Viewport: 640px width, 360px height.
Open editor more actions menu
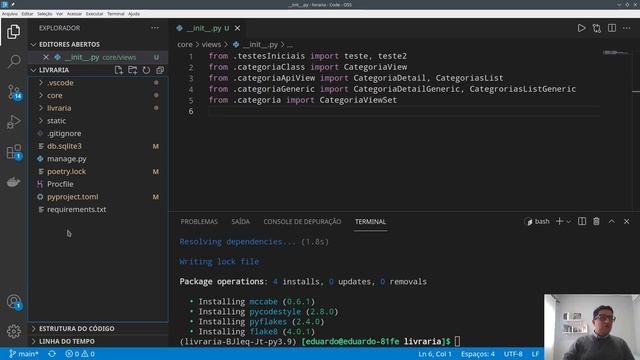(627, 28)
